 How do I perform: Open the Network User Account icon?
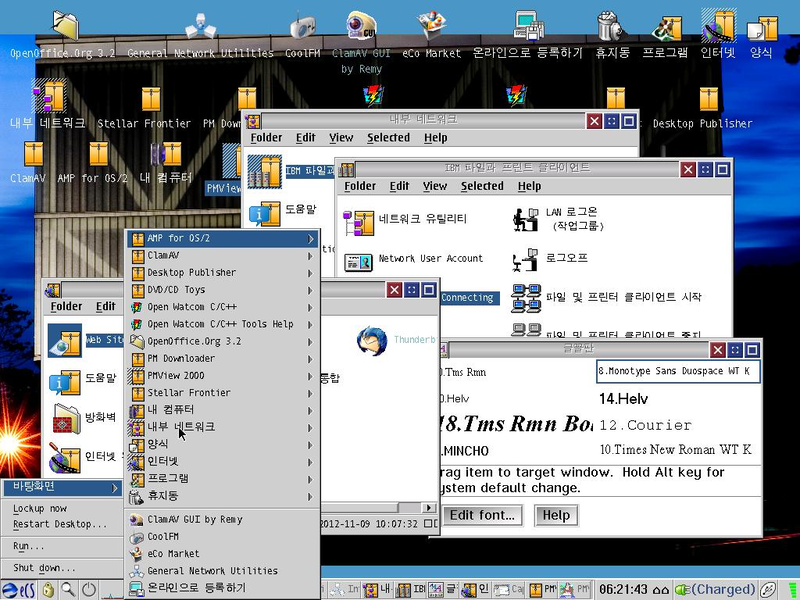pyautogui.click(x=358, y=260)
